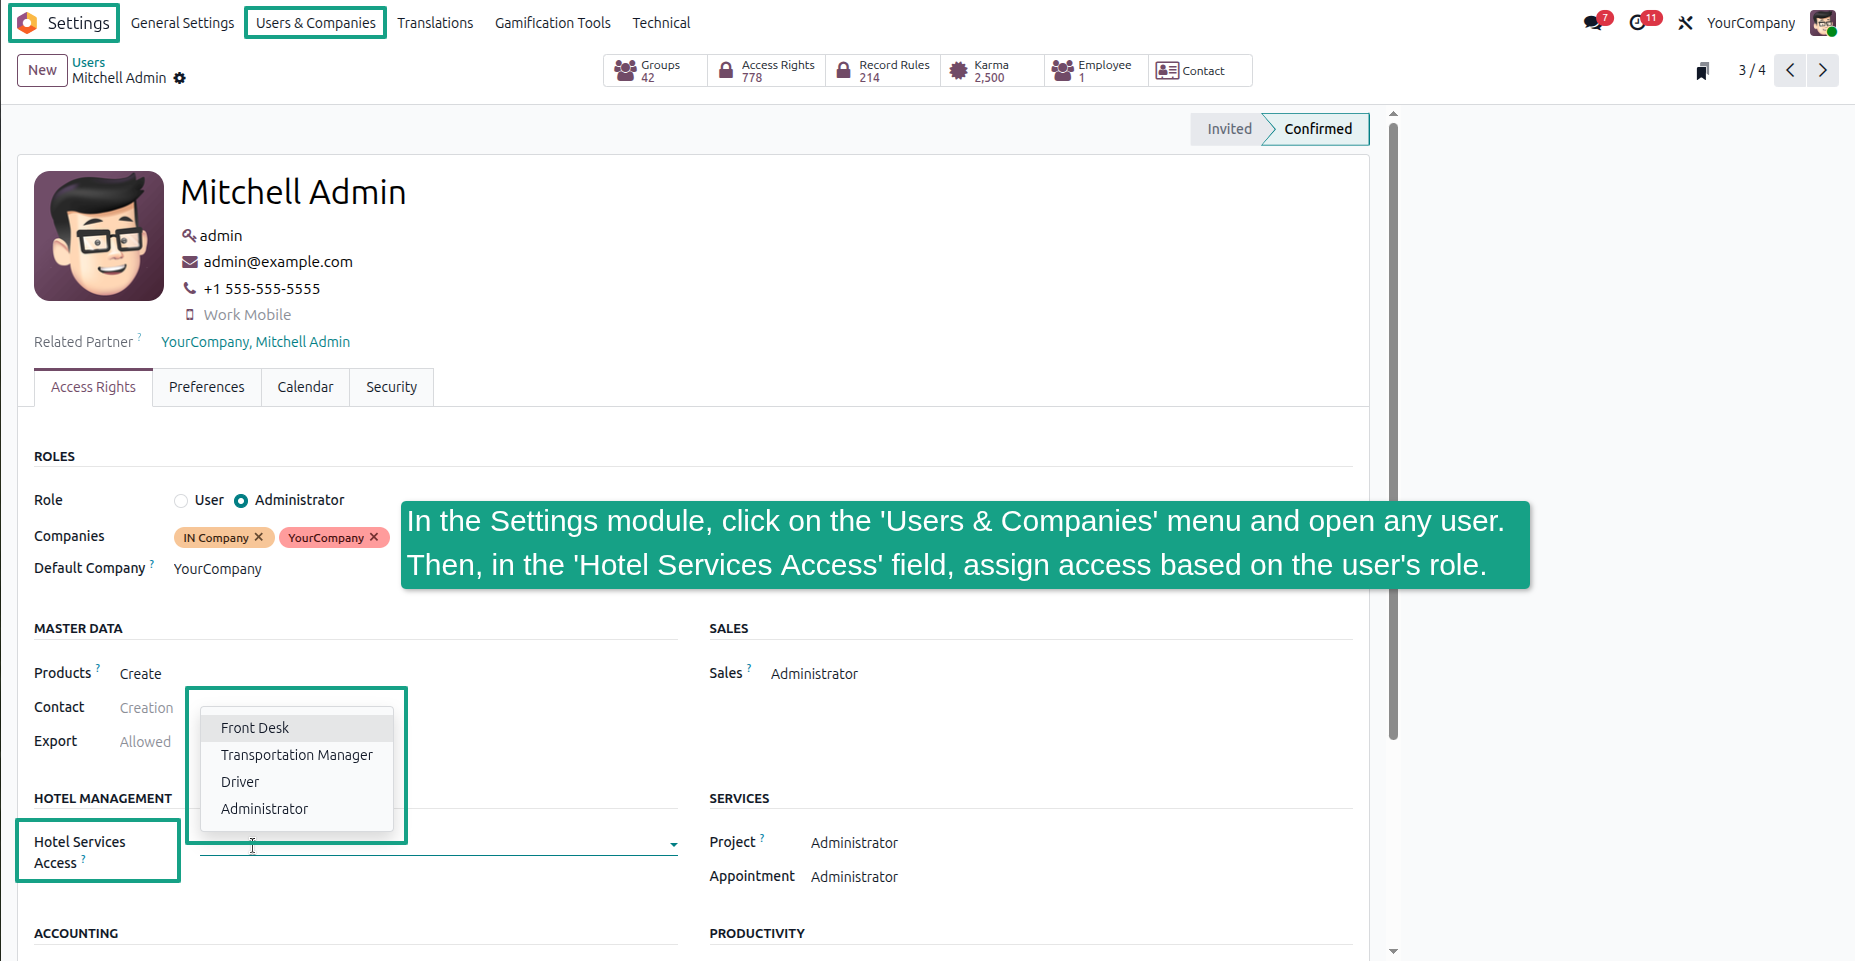
Task: Click the Confirmed status stage
Action: point(1317,129)
